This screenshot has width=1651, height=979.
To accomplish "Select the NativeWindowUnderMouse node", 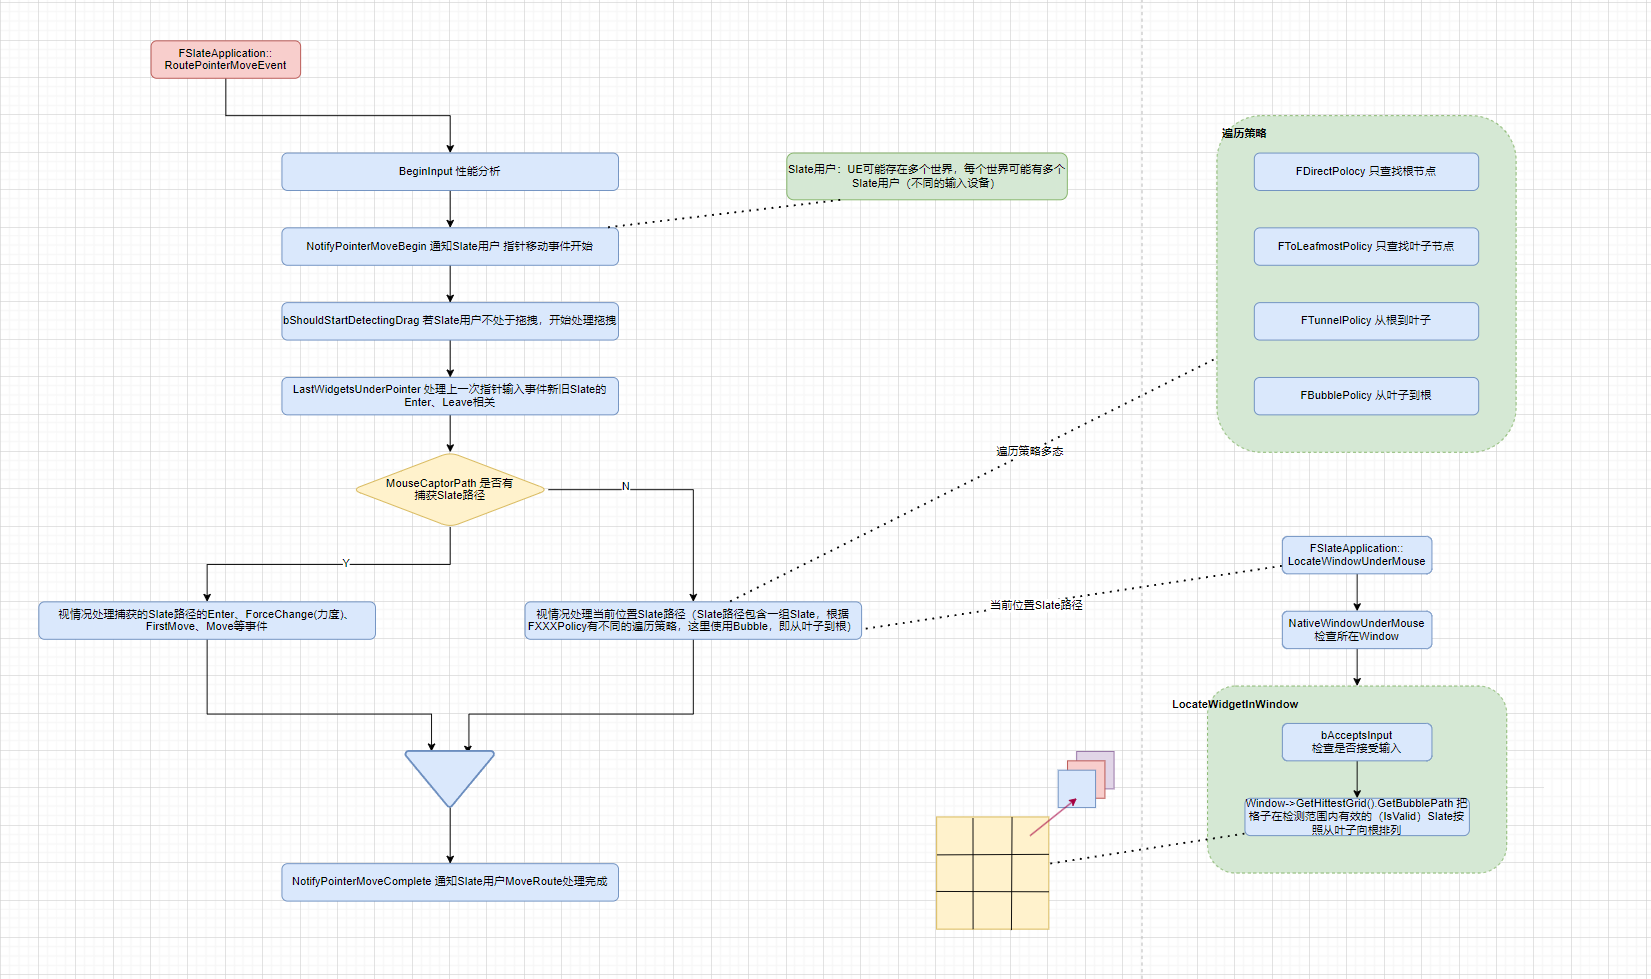I will coord(1357,630).
